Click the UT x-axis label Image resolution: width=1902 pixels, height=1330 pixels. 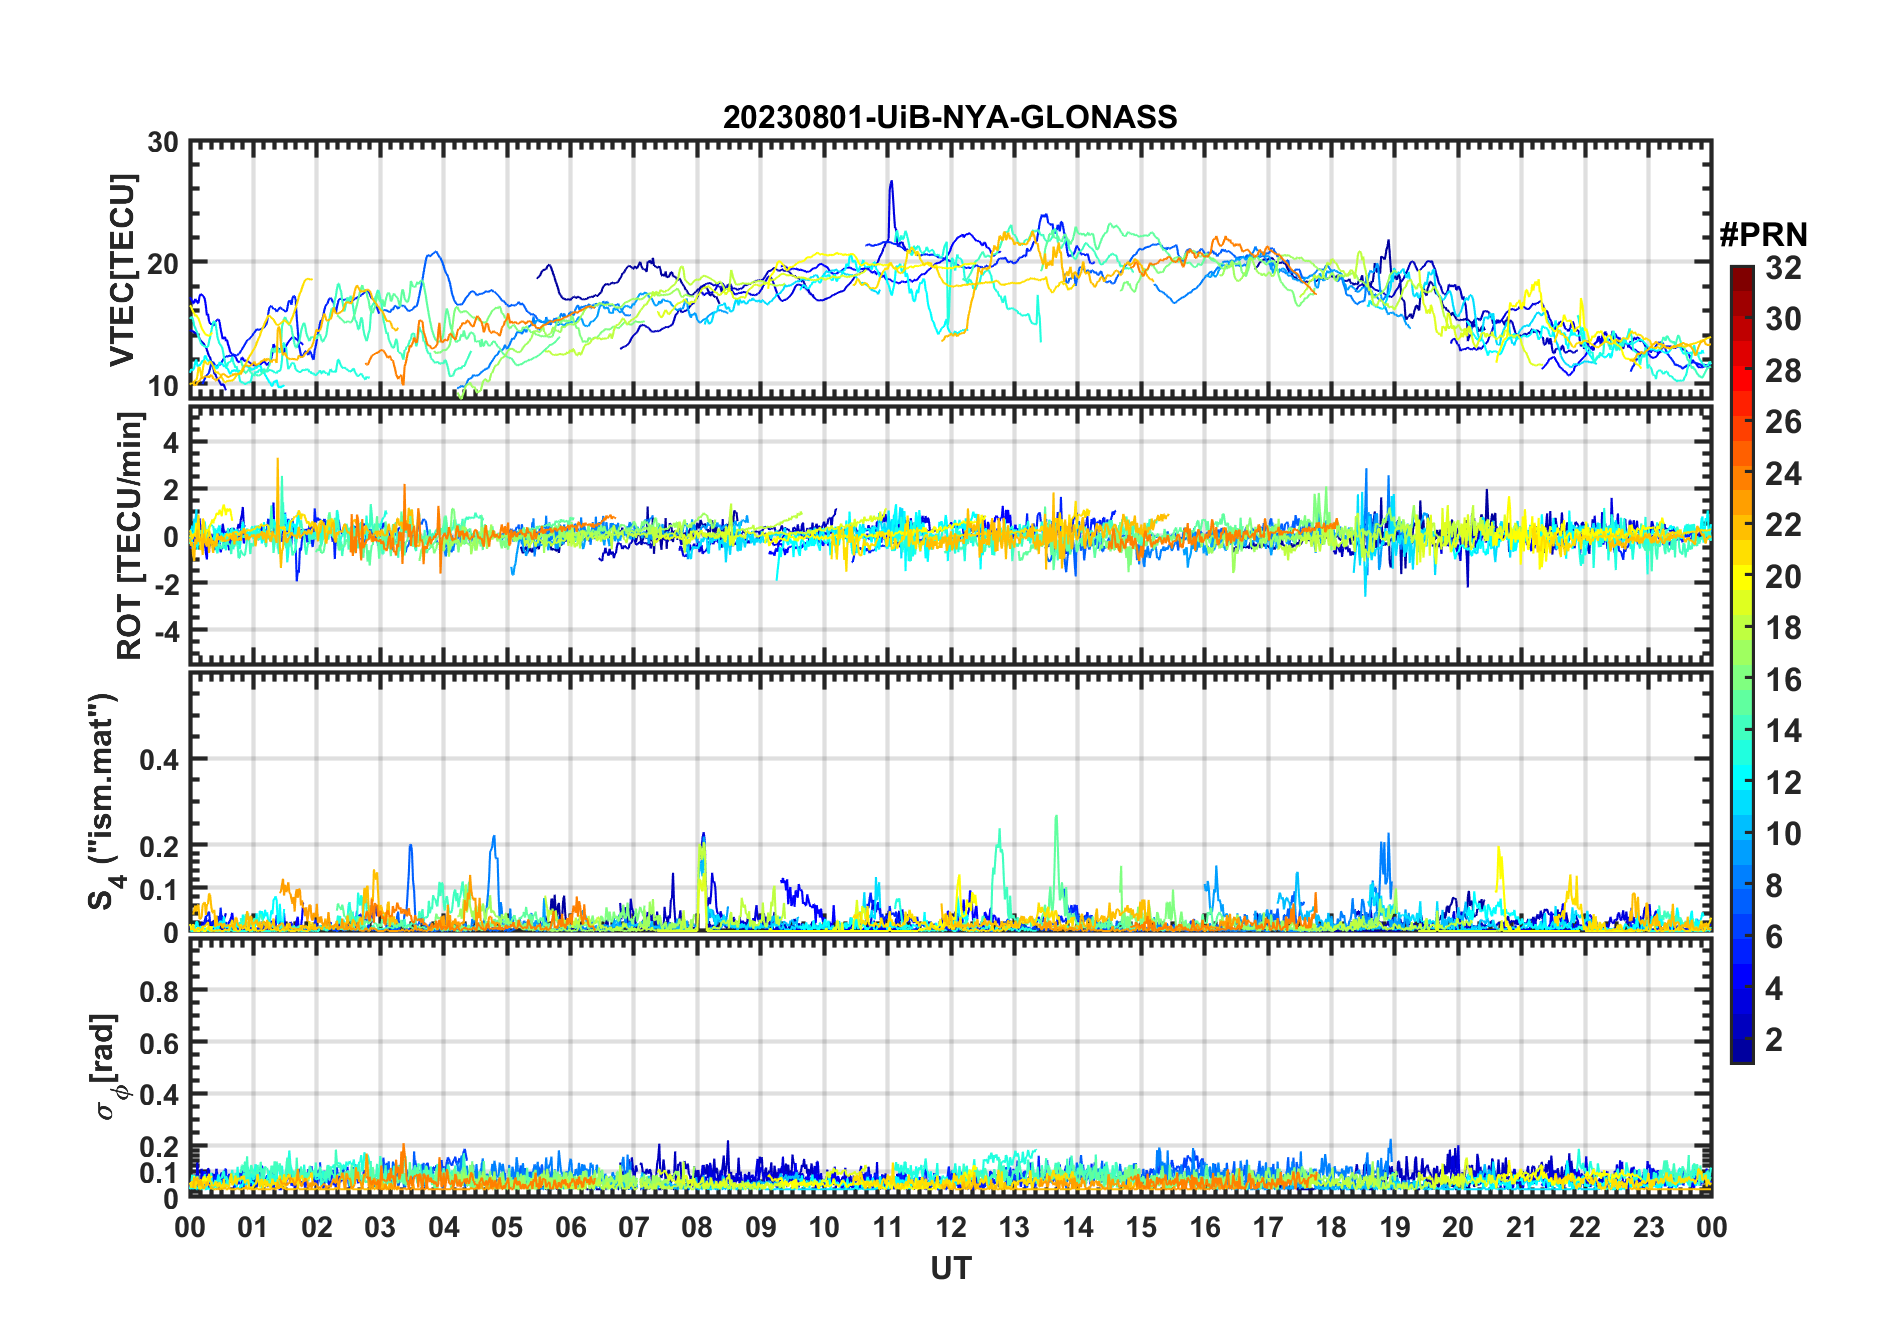click(x=950, y=1269)
